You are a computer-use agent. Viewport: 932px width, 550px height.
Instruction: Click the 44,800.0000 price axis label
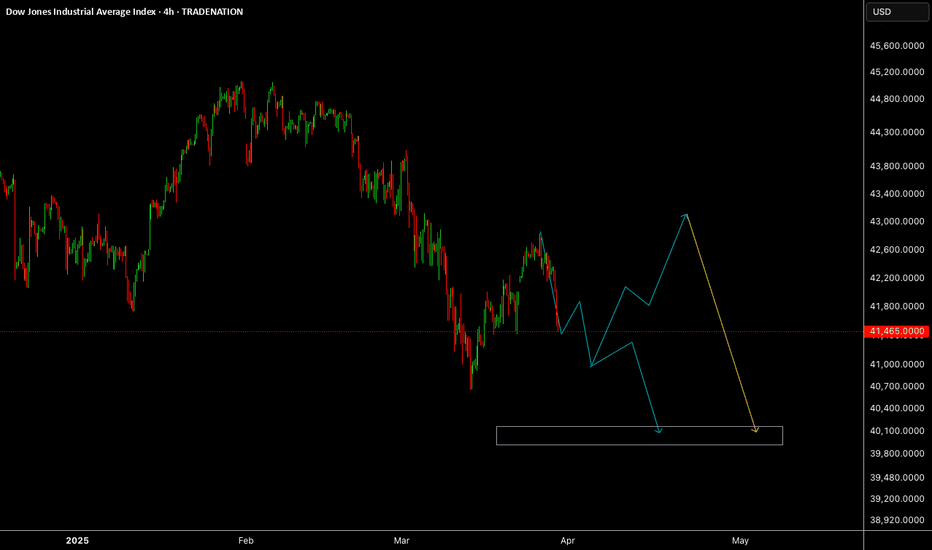(897, 99)
